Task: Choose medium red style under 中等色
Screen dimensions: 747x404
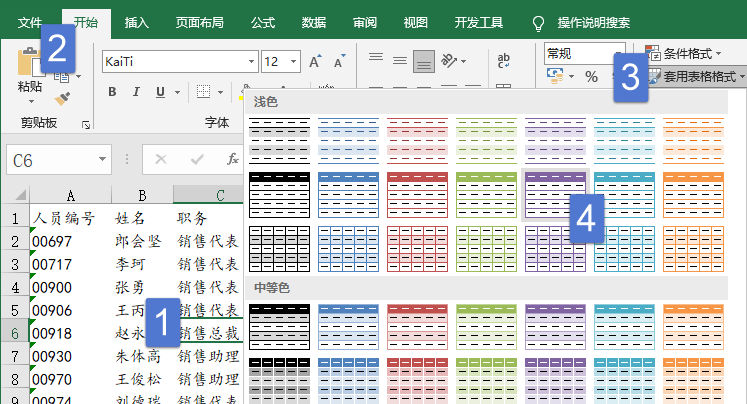Action: (417, 327)
